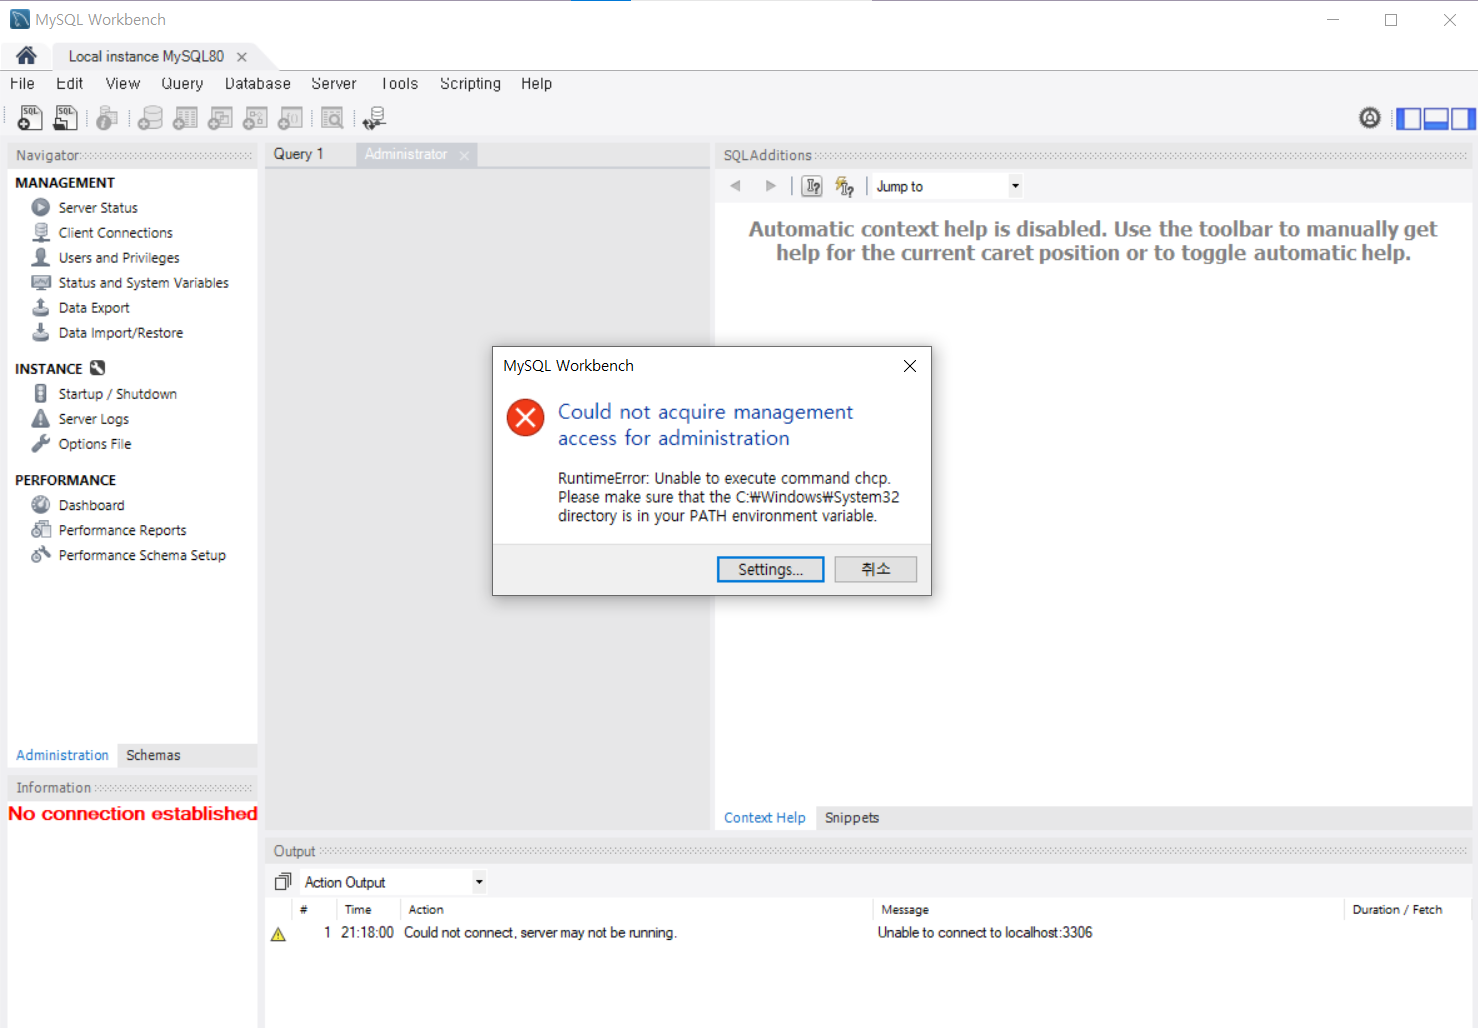The height and width of the screenshot is (1028, 1478).
Task: Switch to the Administration navigator tab
Action: pos(62,755)
